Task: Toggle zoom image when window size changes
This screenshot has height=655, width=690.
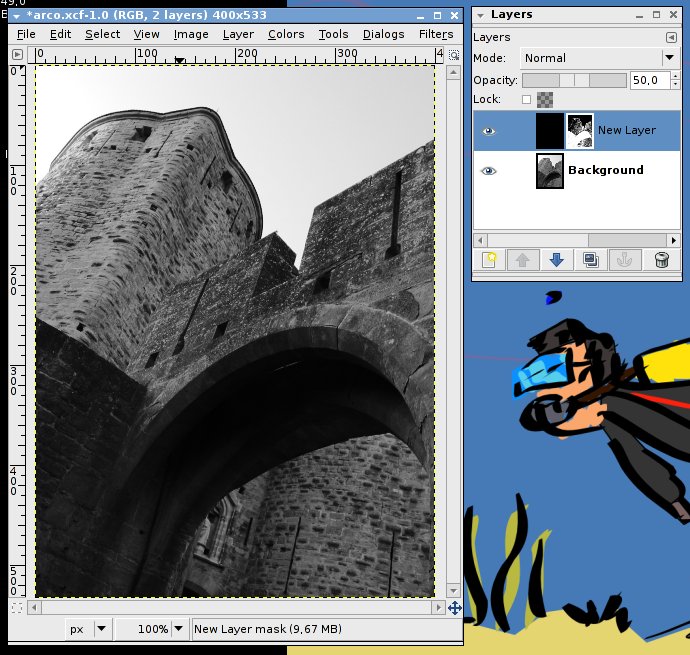Action: click(x=454, y=55)
